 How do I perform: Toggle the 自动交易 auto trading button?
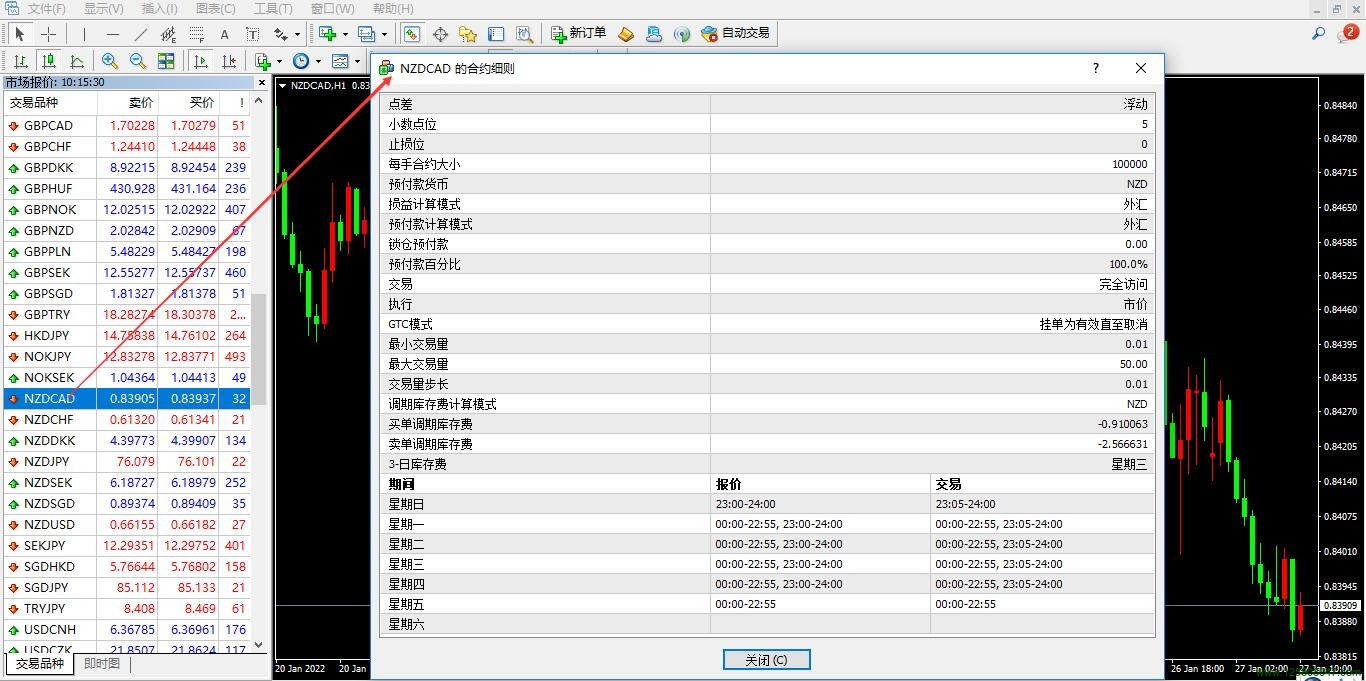[x=735, y=34]
